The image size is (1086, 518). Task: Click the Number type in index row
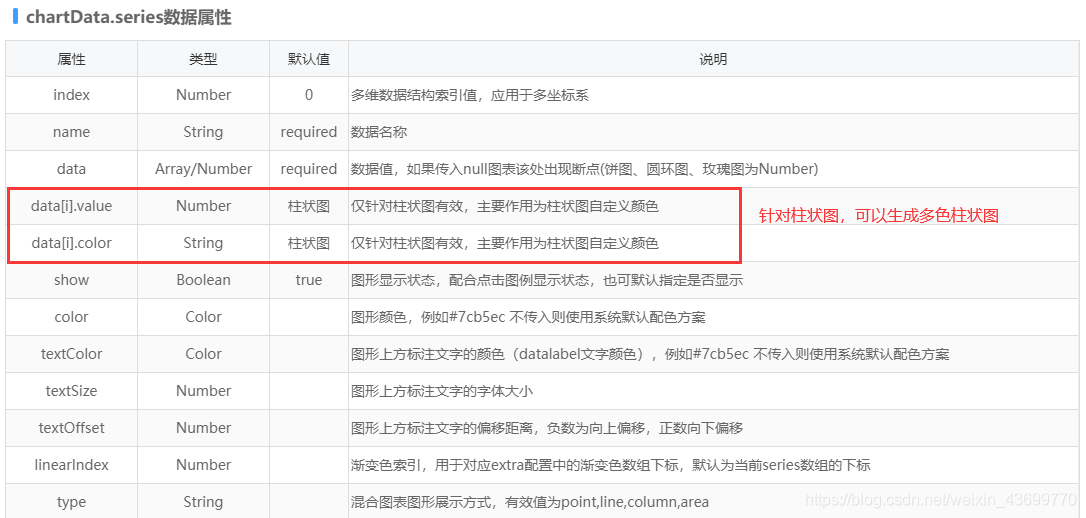coord(203,95)
